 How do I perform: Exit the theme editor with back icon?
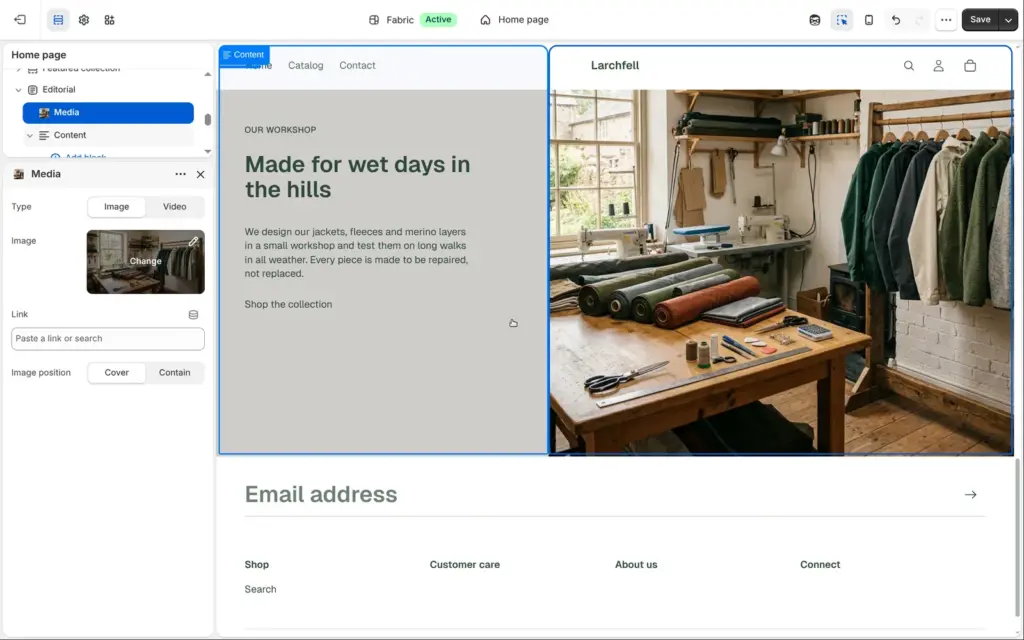20,20
